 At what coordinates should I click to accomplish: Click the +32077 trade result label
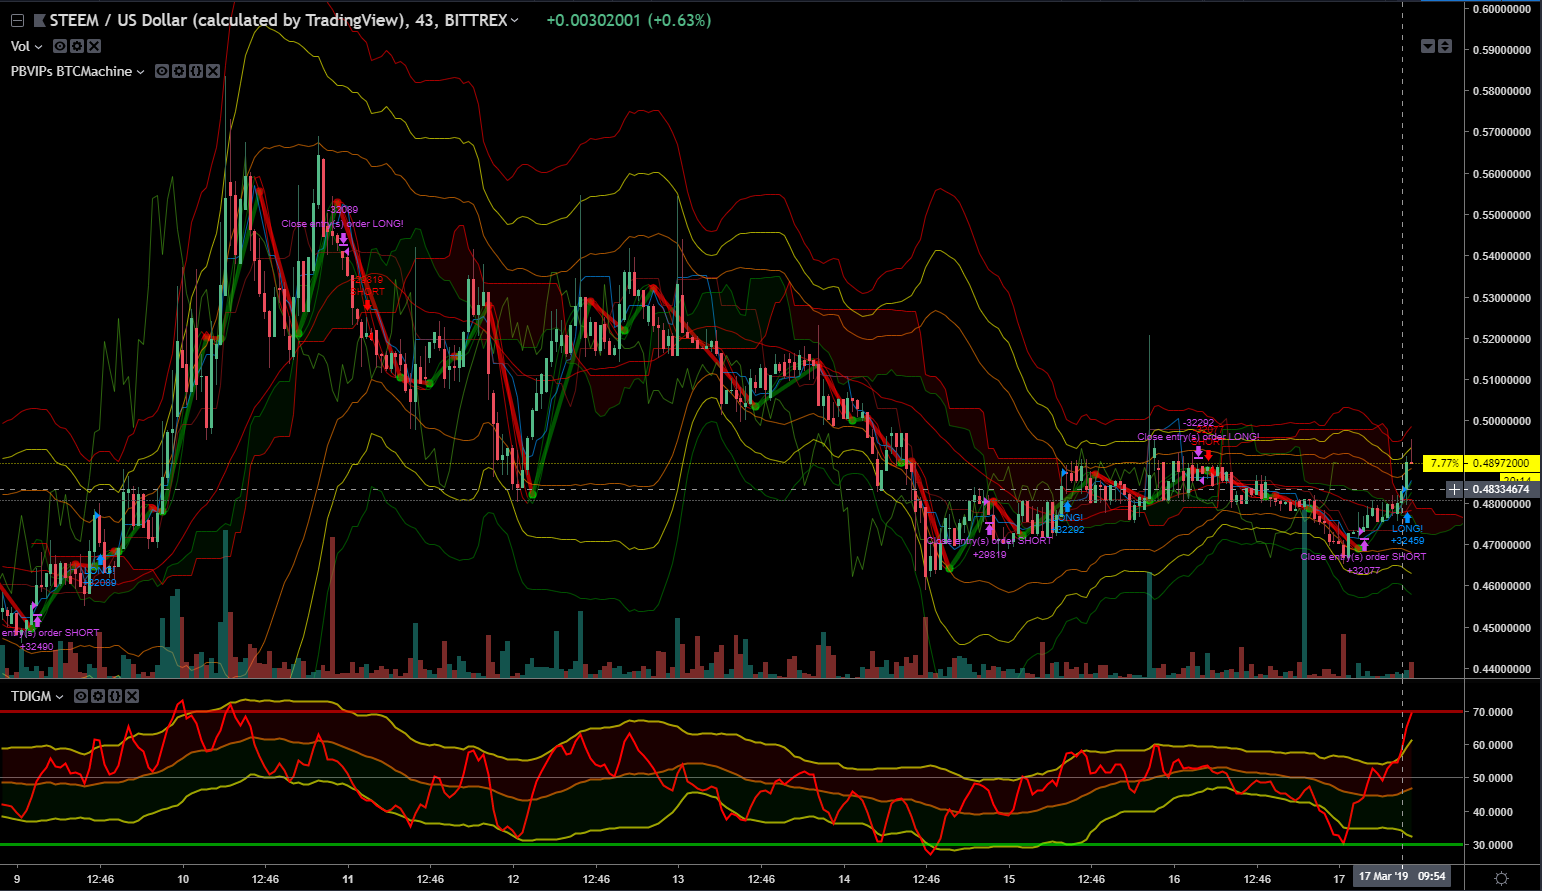[x=1363, y=571]
